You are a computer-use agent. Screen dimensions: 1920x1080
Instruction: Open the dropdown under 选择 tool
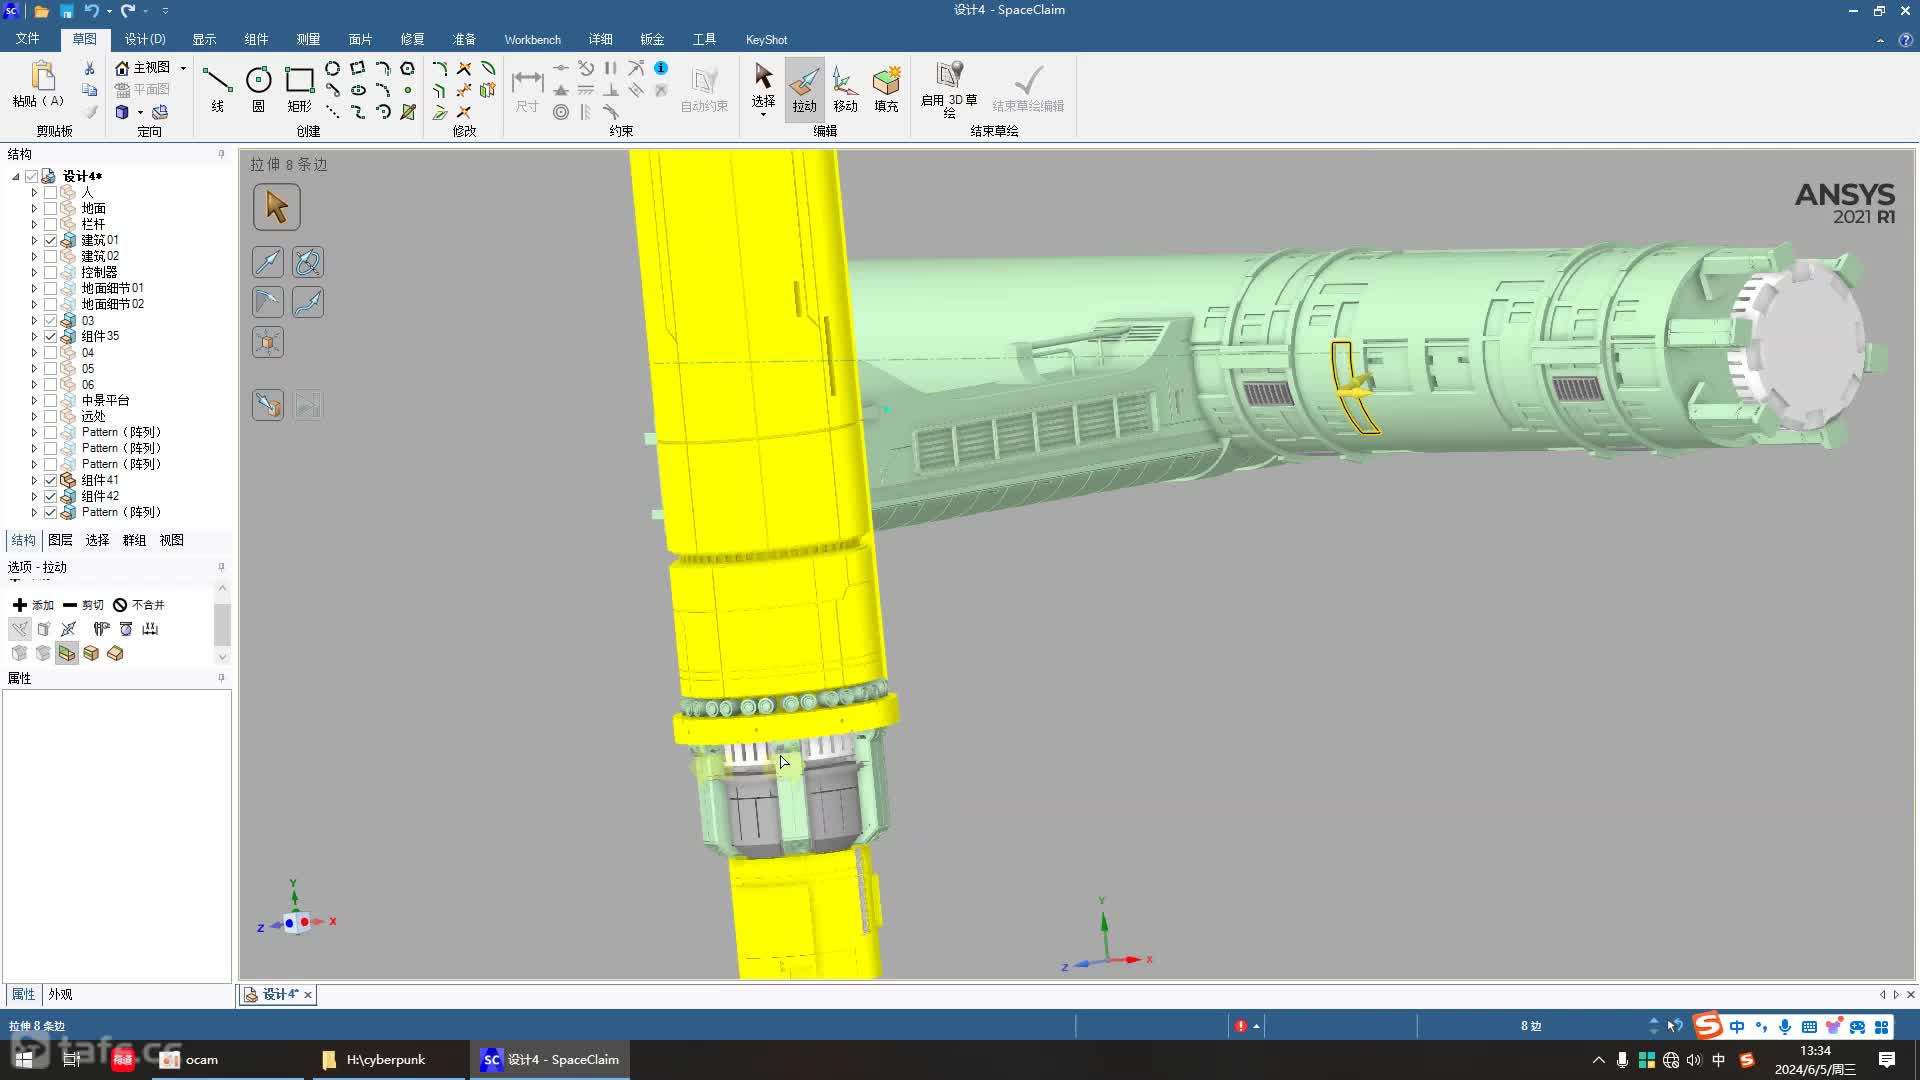point(763,115)
